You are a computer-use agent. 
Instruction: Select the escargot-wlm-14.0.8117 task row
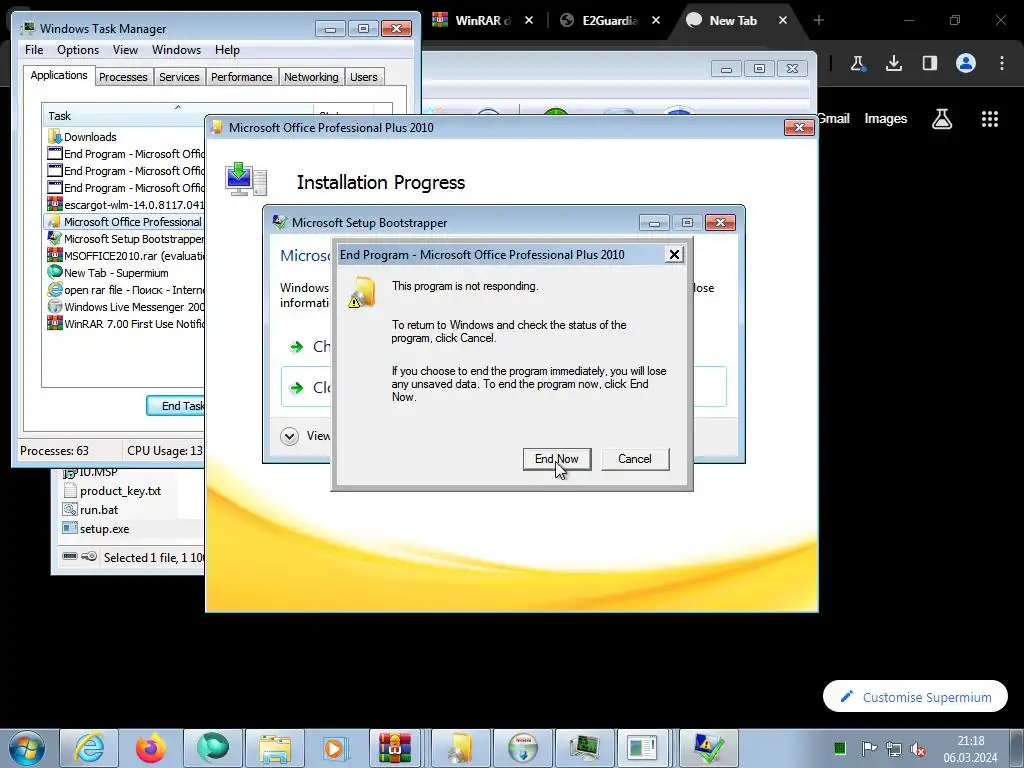pyautogui.click(x=124, y=204)
